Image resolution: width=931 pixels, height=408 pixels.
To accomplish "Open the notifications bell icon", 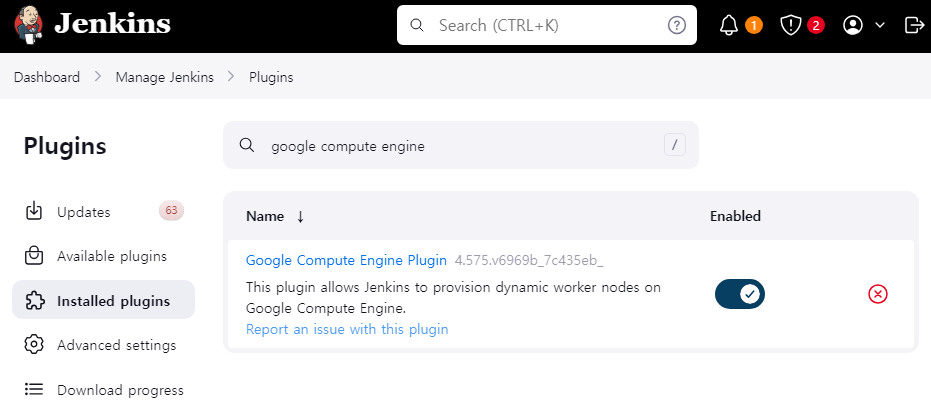I will tap(729, 26).
